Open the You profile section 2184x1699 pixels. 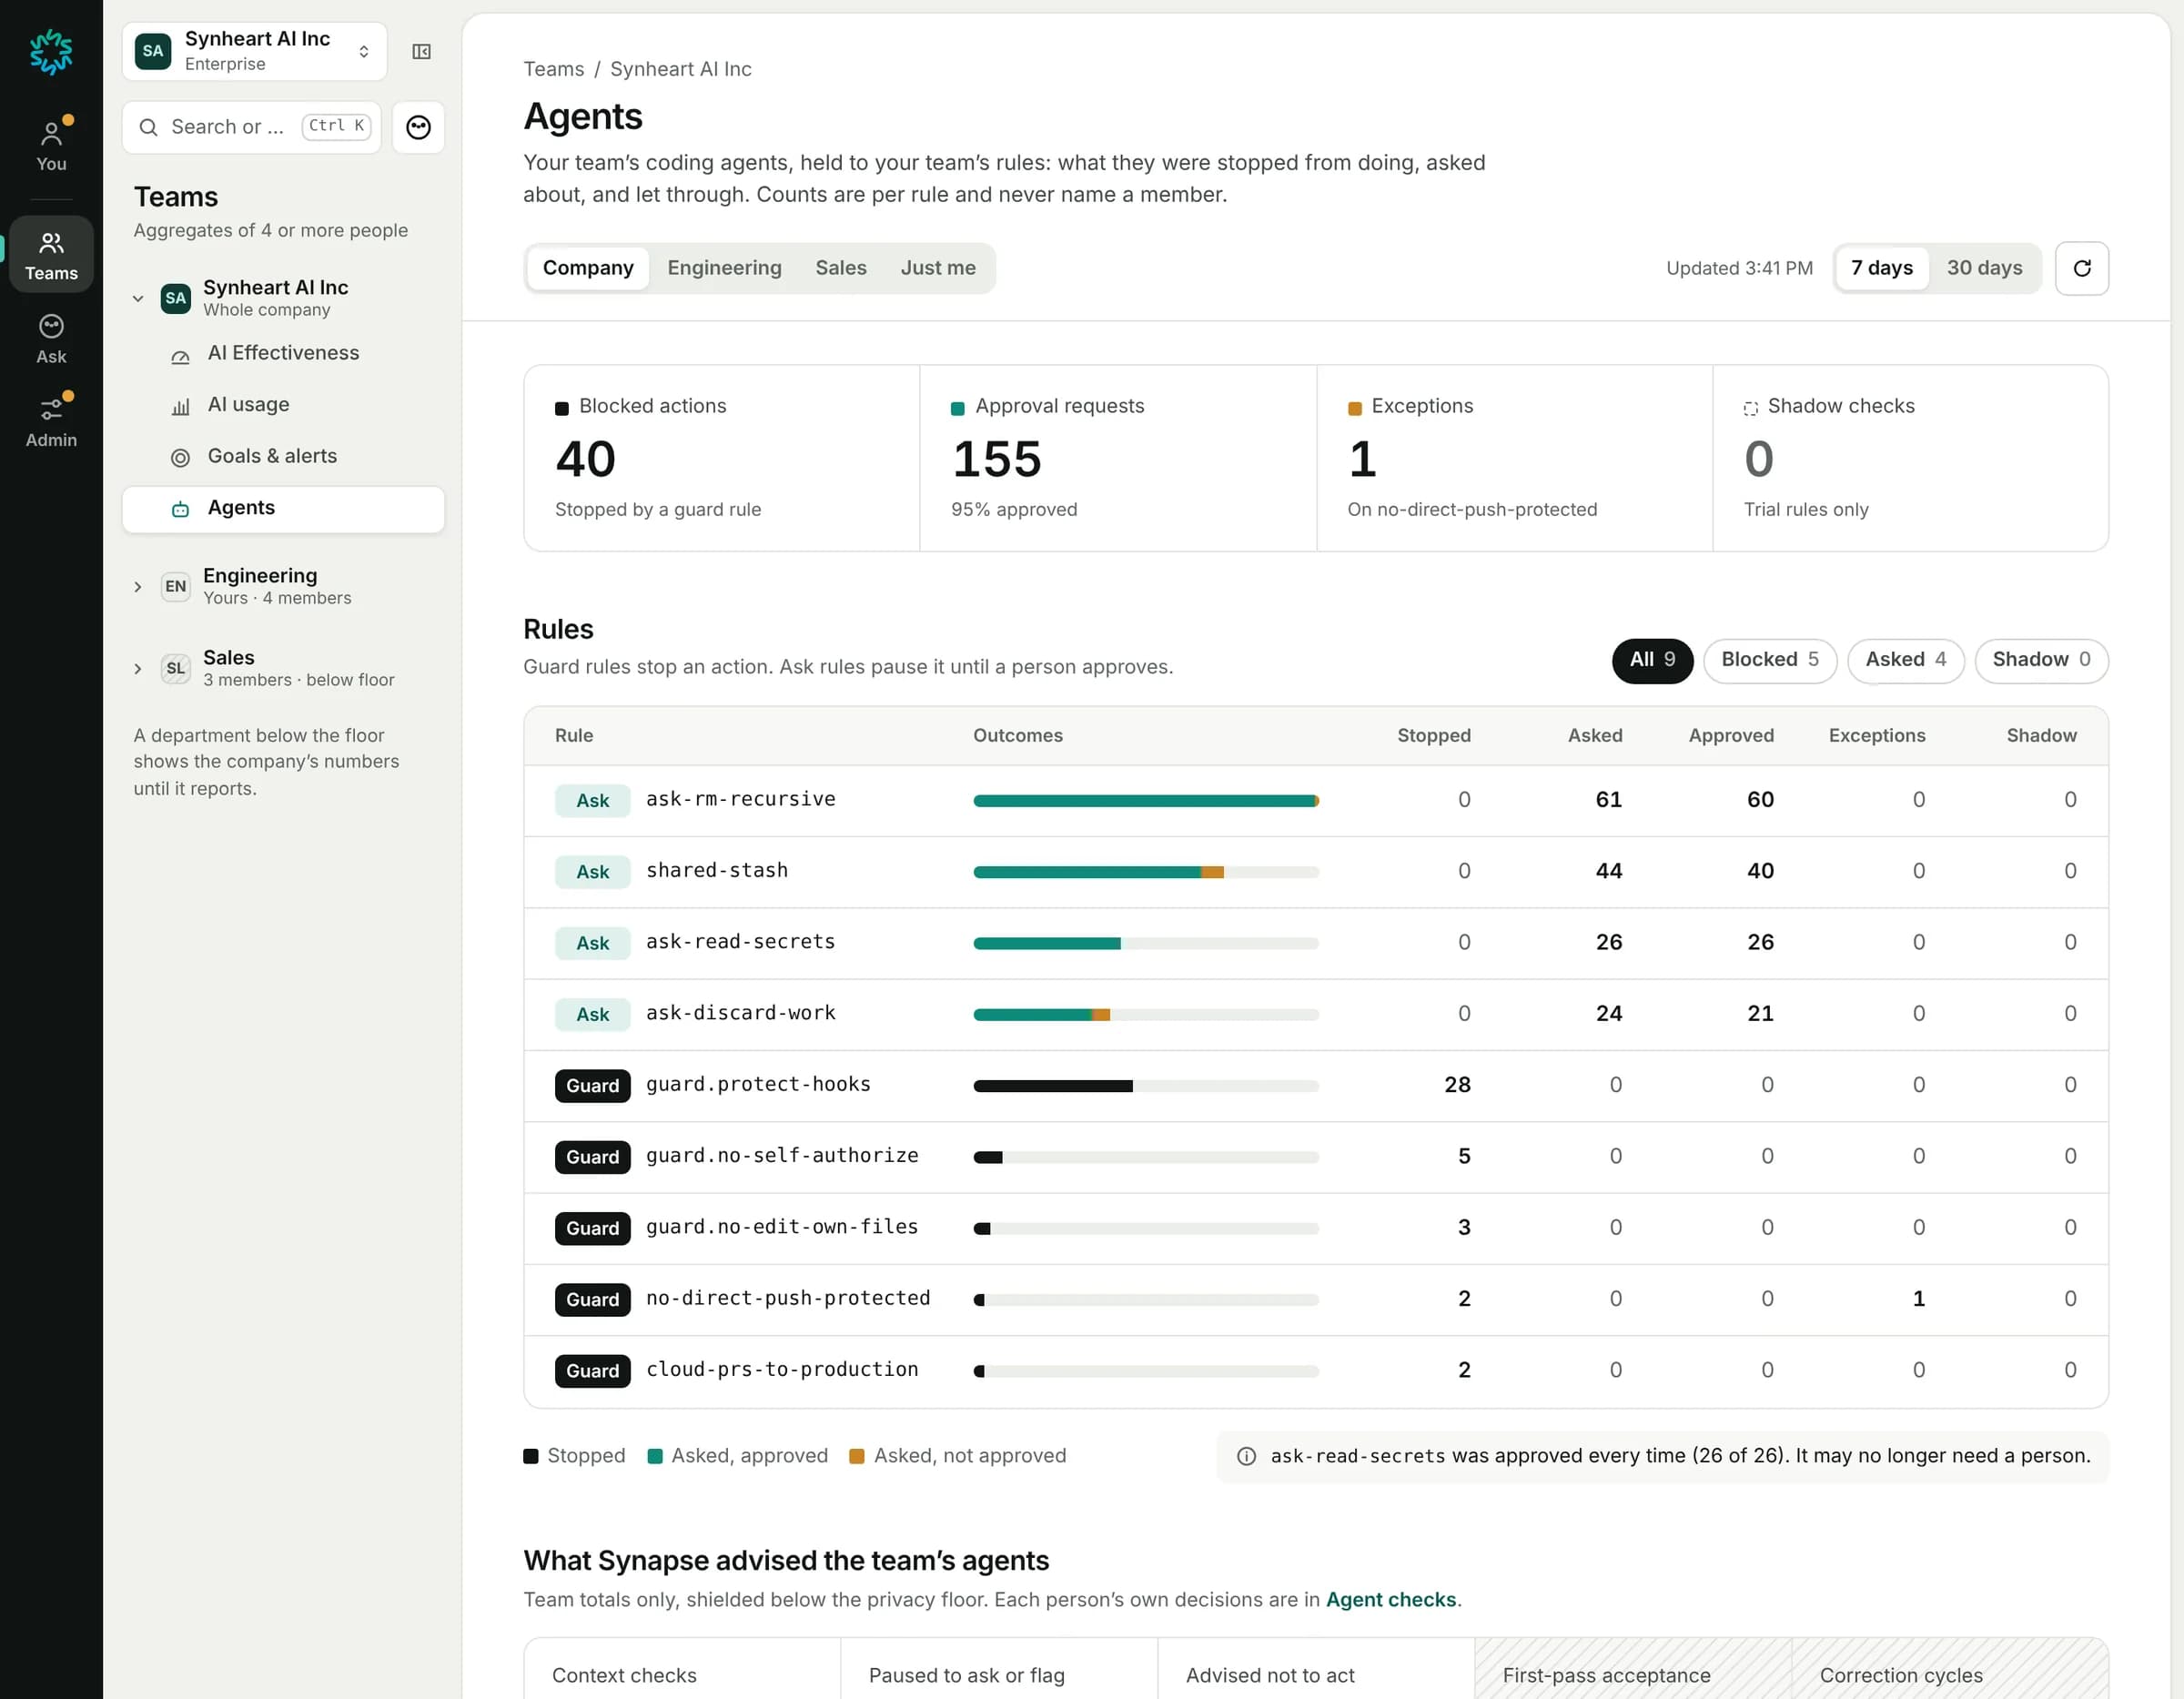point(51,145)
